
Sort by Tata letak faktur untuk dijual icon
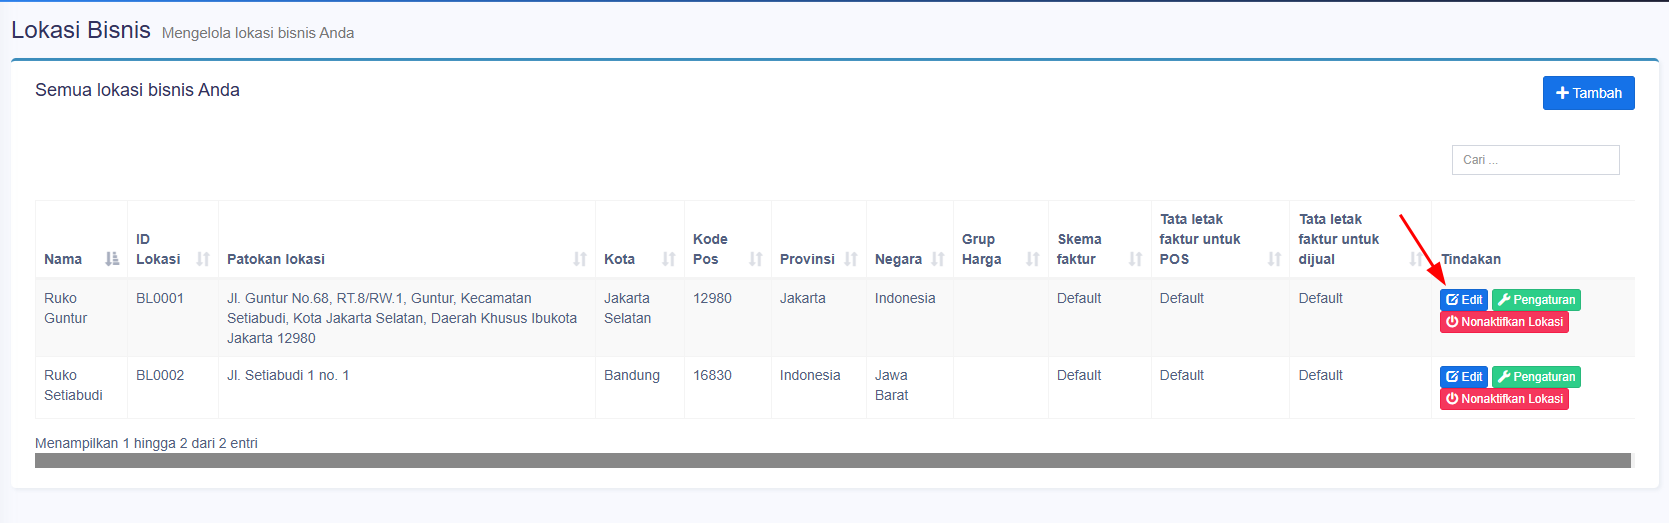coord(1416,259)
